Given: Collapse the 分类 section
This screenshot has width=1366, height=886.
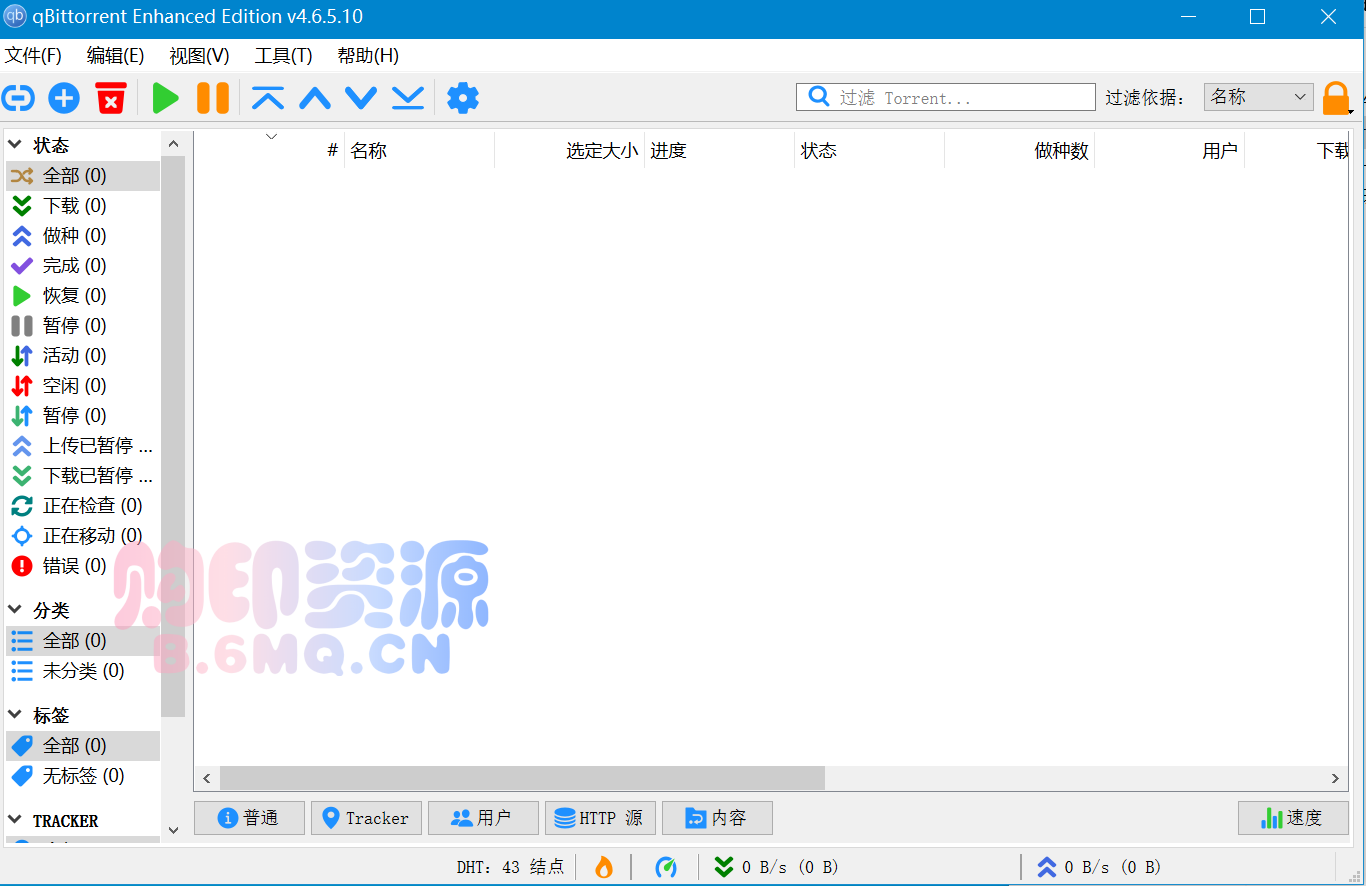Looking at the screenshot, I should [x=14, y=610].
